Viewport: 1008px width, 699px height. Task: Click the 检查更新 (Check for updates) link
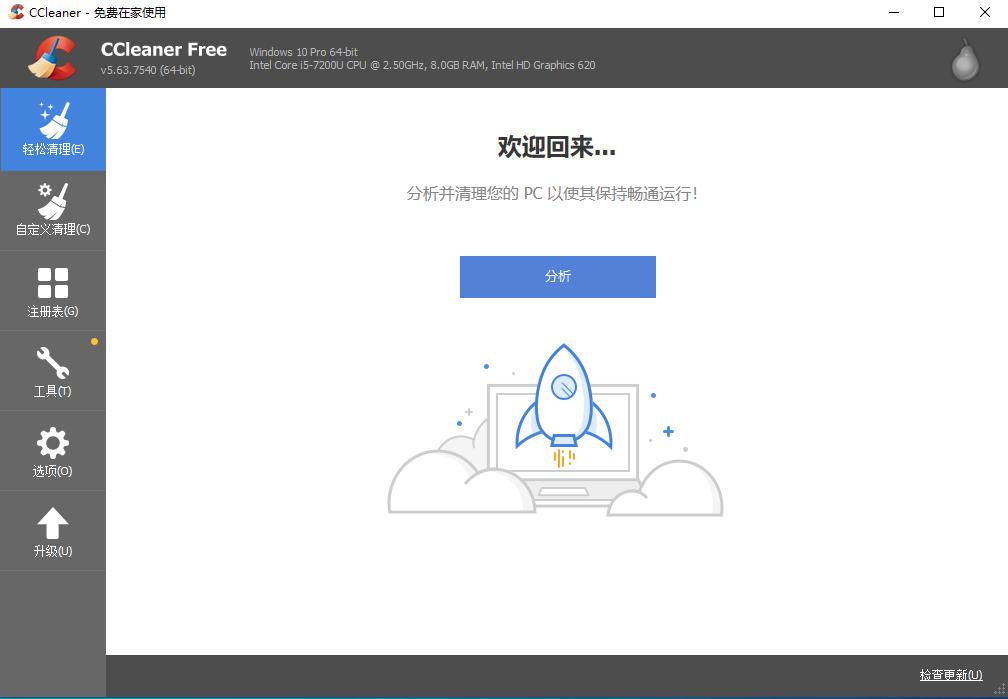pyautogui.click(x=950, y=675)
